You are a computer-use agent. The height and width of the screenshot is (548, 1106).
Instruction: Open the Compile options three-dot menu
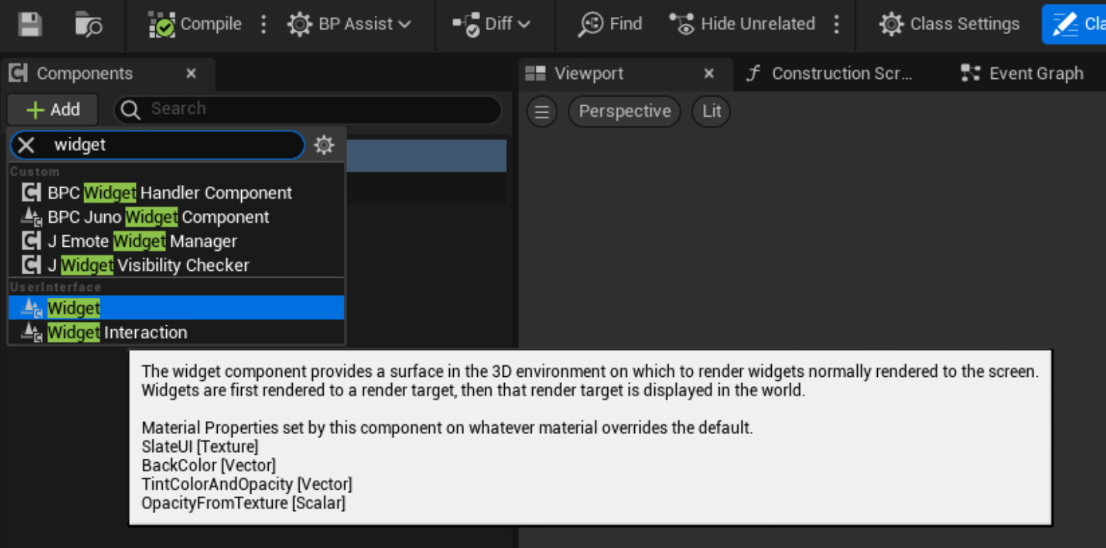tap(264, 24)
